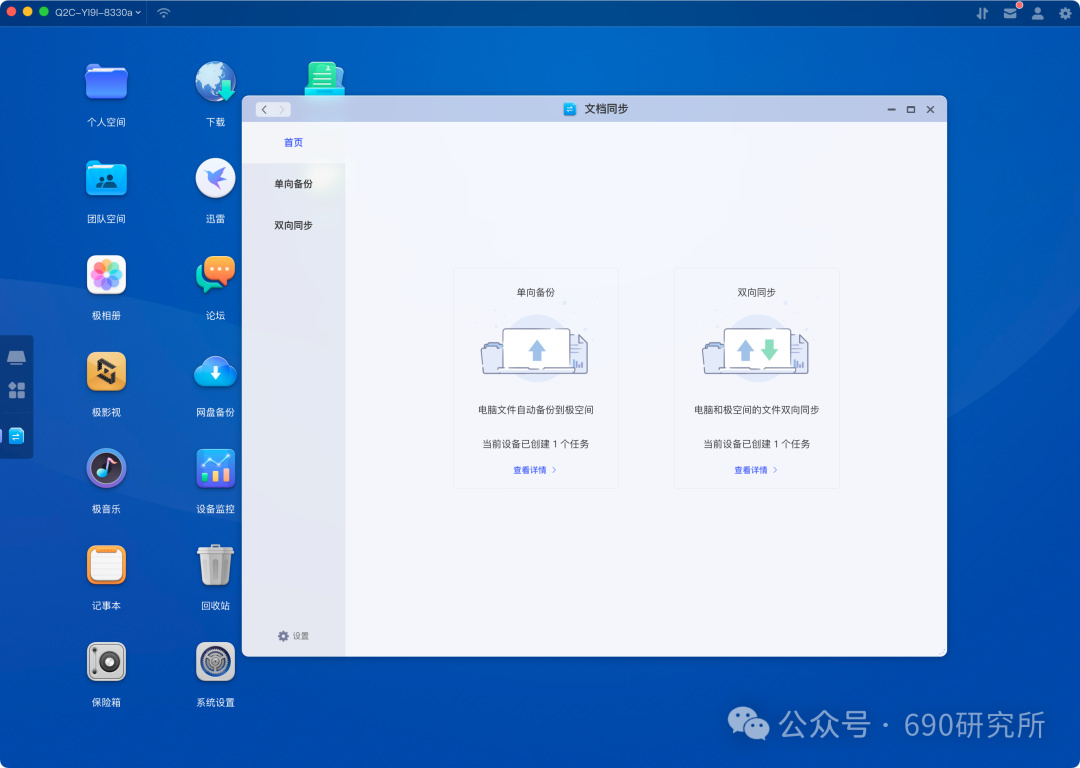Launch the 极音乐 music app
Screen dimensions: 1080x768
click(x=106, y=468)
